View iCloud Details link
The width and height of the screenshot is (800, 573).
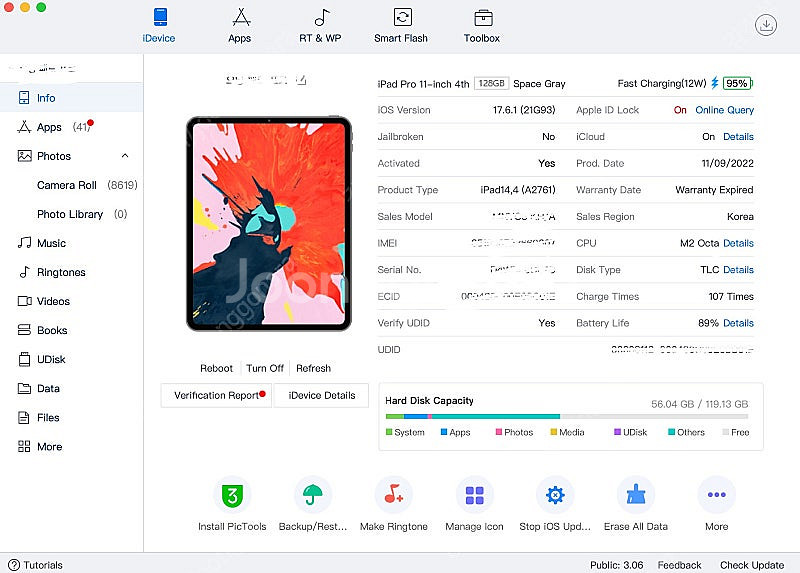pyautogui.click(x=738, y=136)
